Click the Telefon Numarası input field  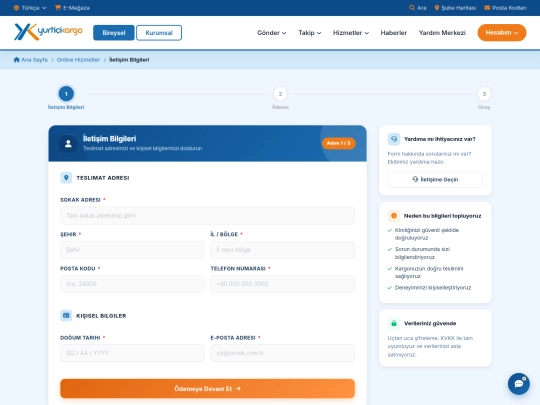[x=282, y=284]
